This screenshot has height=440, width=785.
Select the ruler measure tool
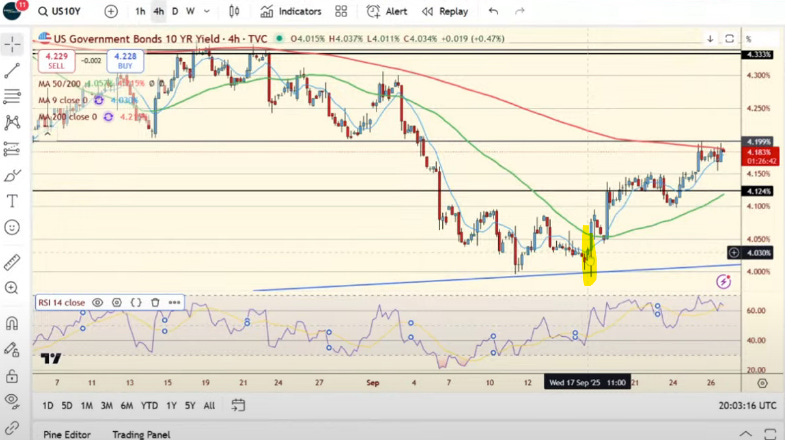pos(12,262)
